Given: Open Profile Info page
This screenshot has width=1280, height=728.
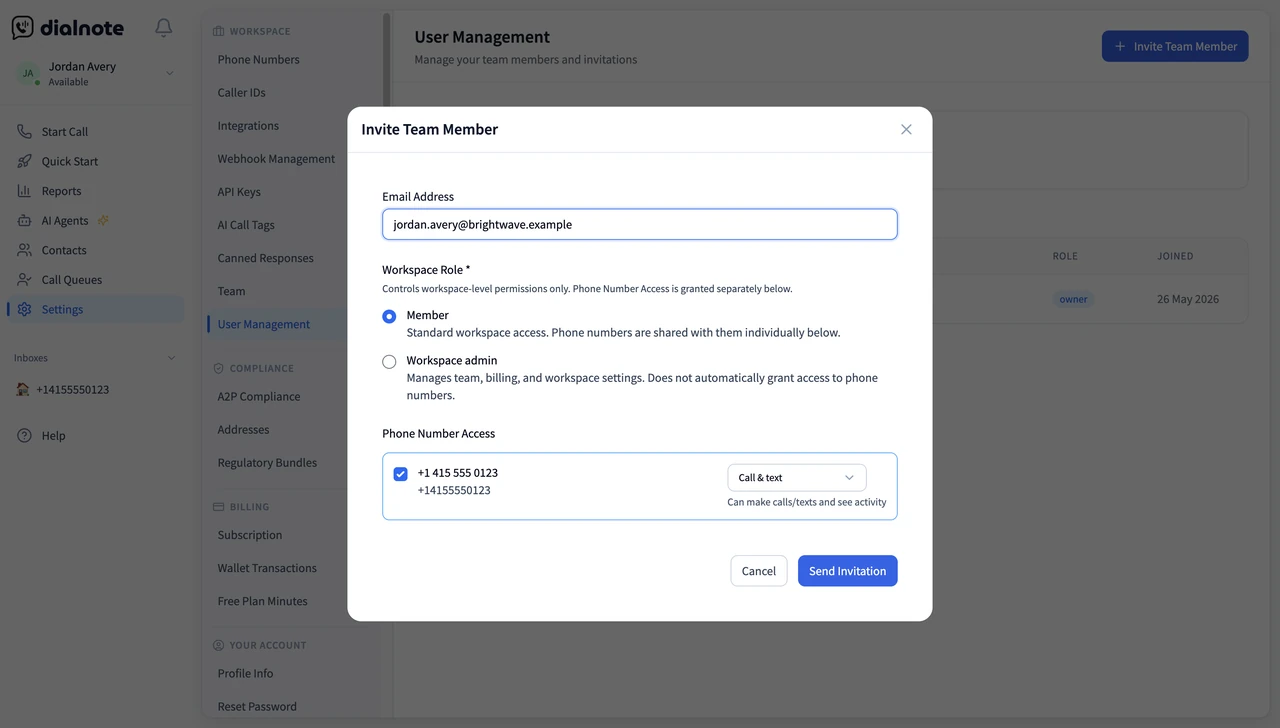Looking at the screenshot, I should (245, 673).
